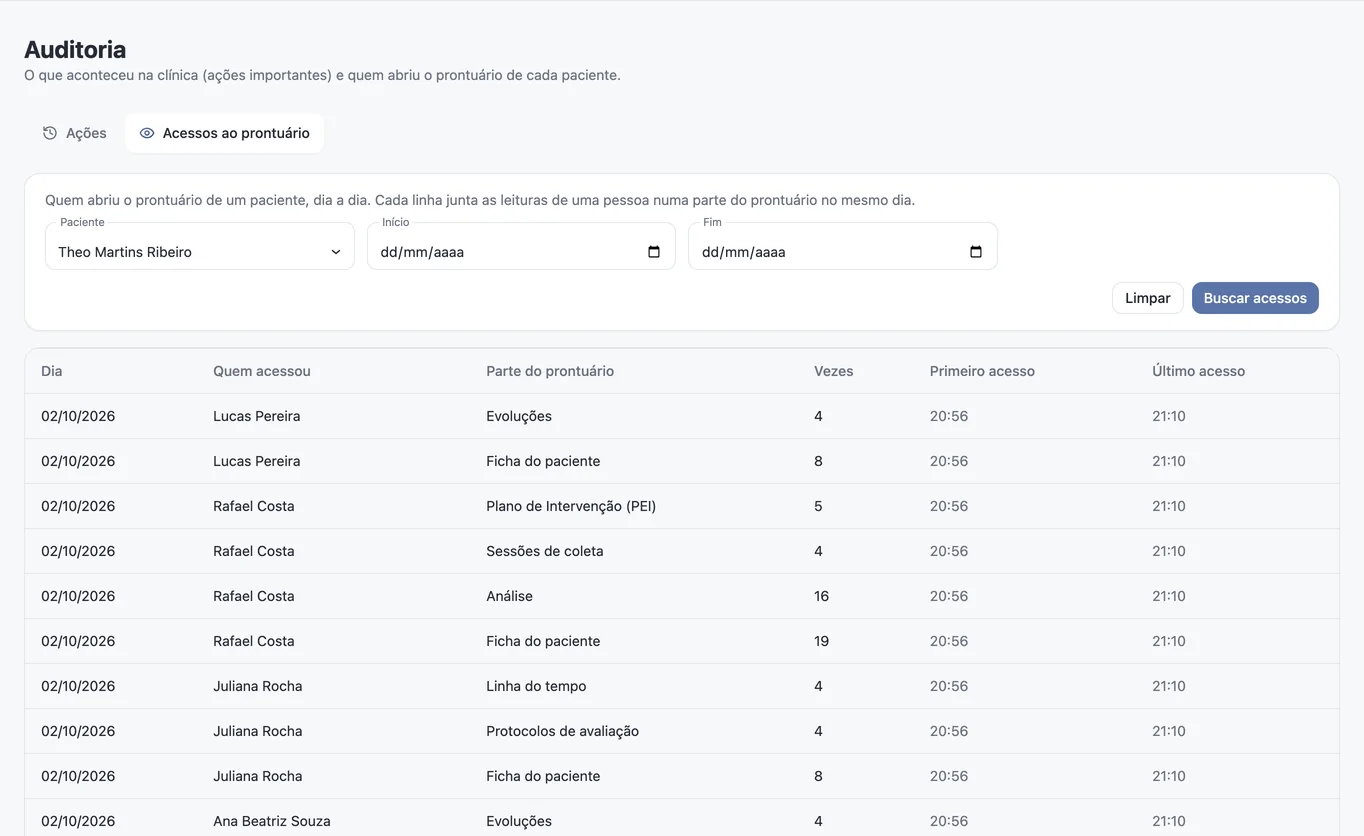Screen dimensions: 1364x836
Task: Click Ficha do paciente in Rafael Costa's row
Action: tap(543, 641)
